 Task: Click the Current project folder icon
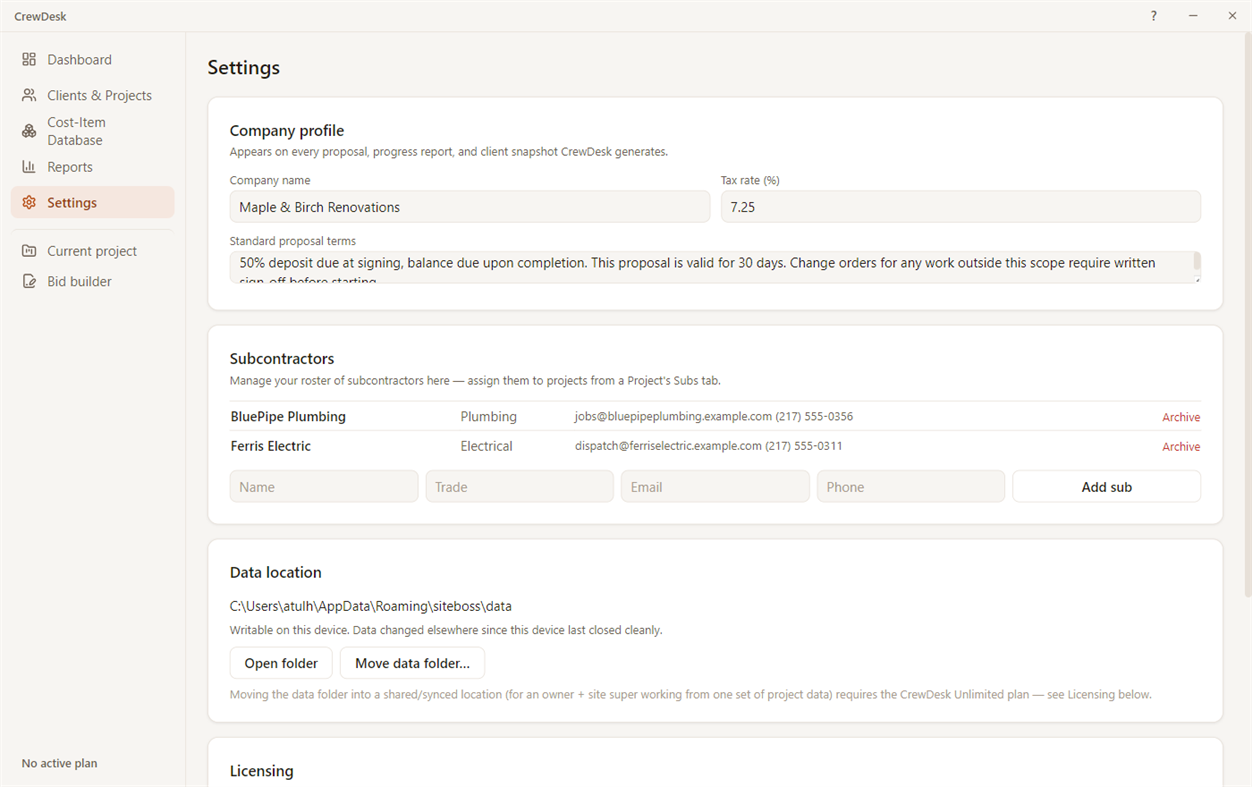29,251
